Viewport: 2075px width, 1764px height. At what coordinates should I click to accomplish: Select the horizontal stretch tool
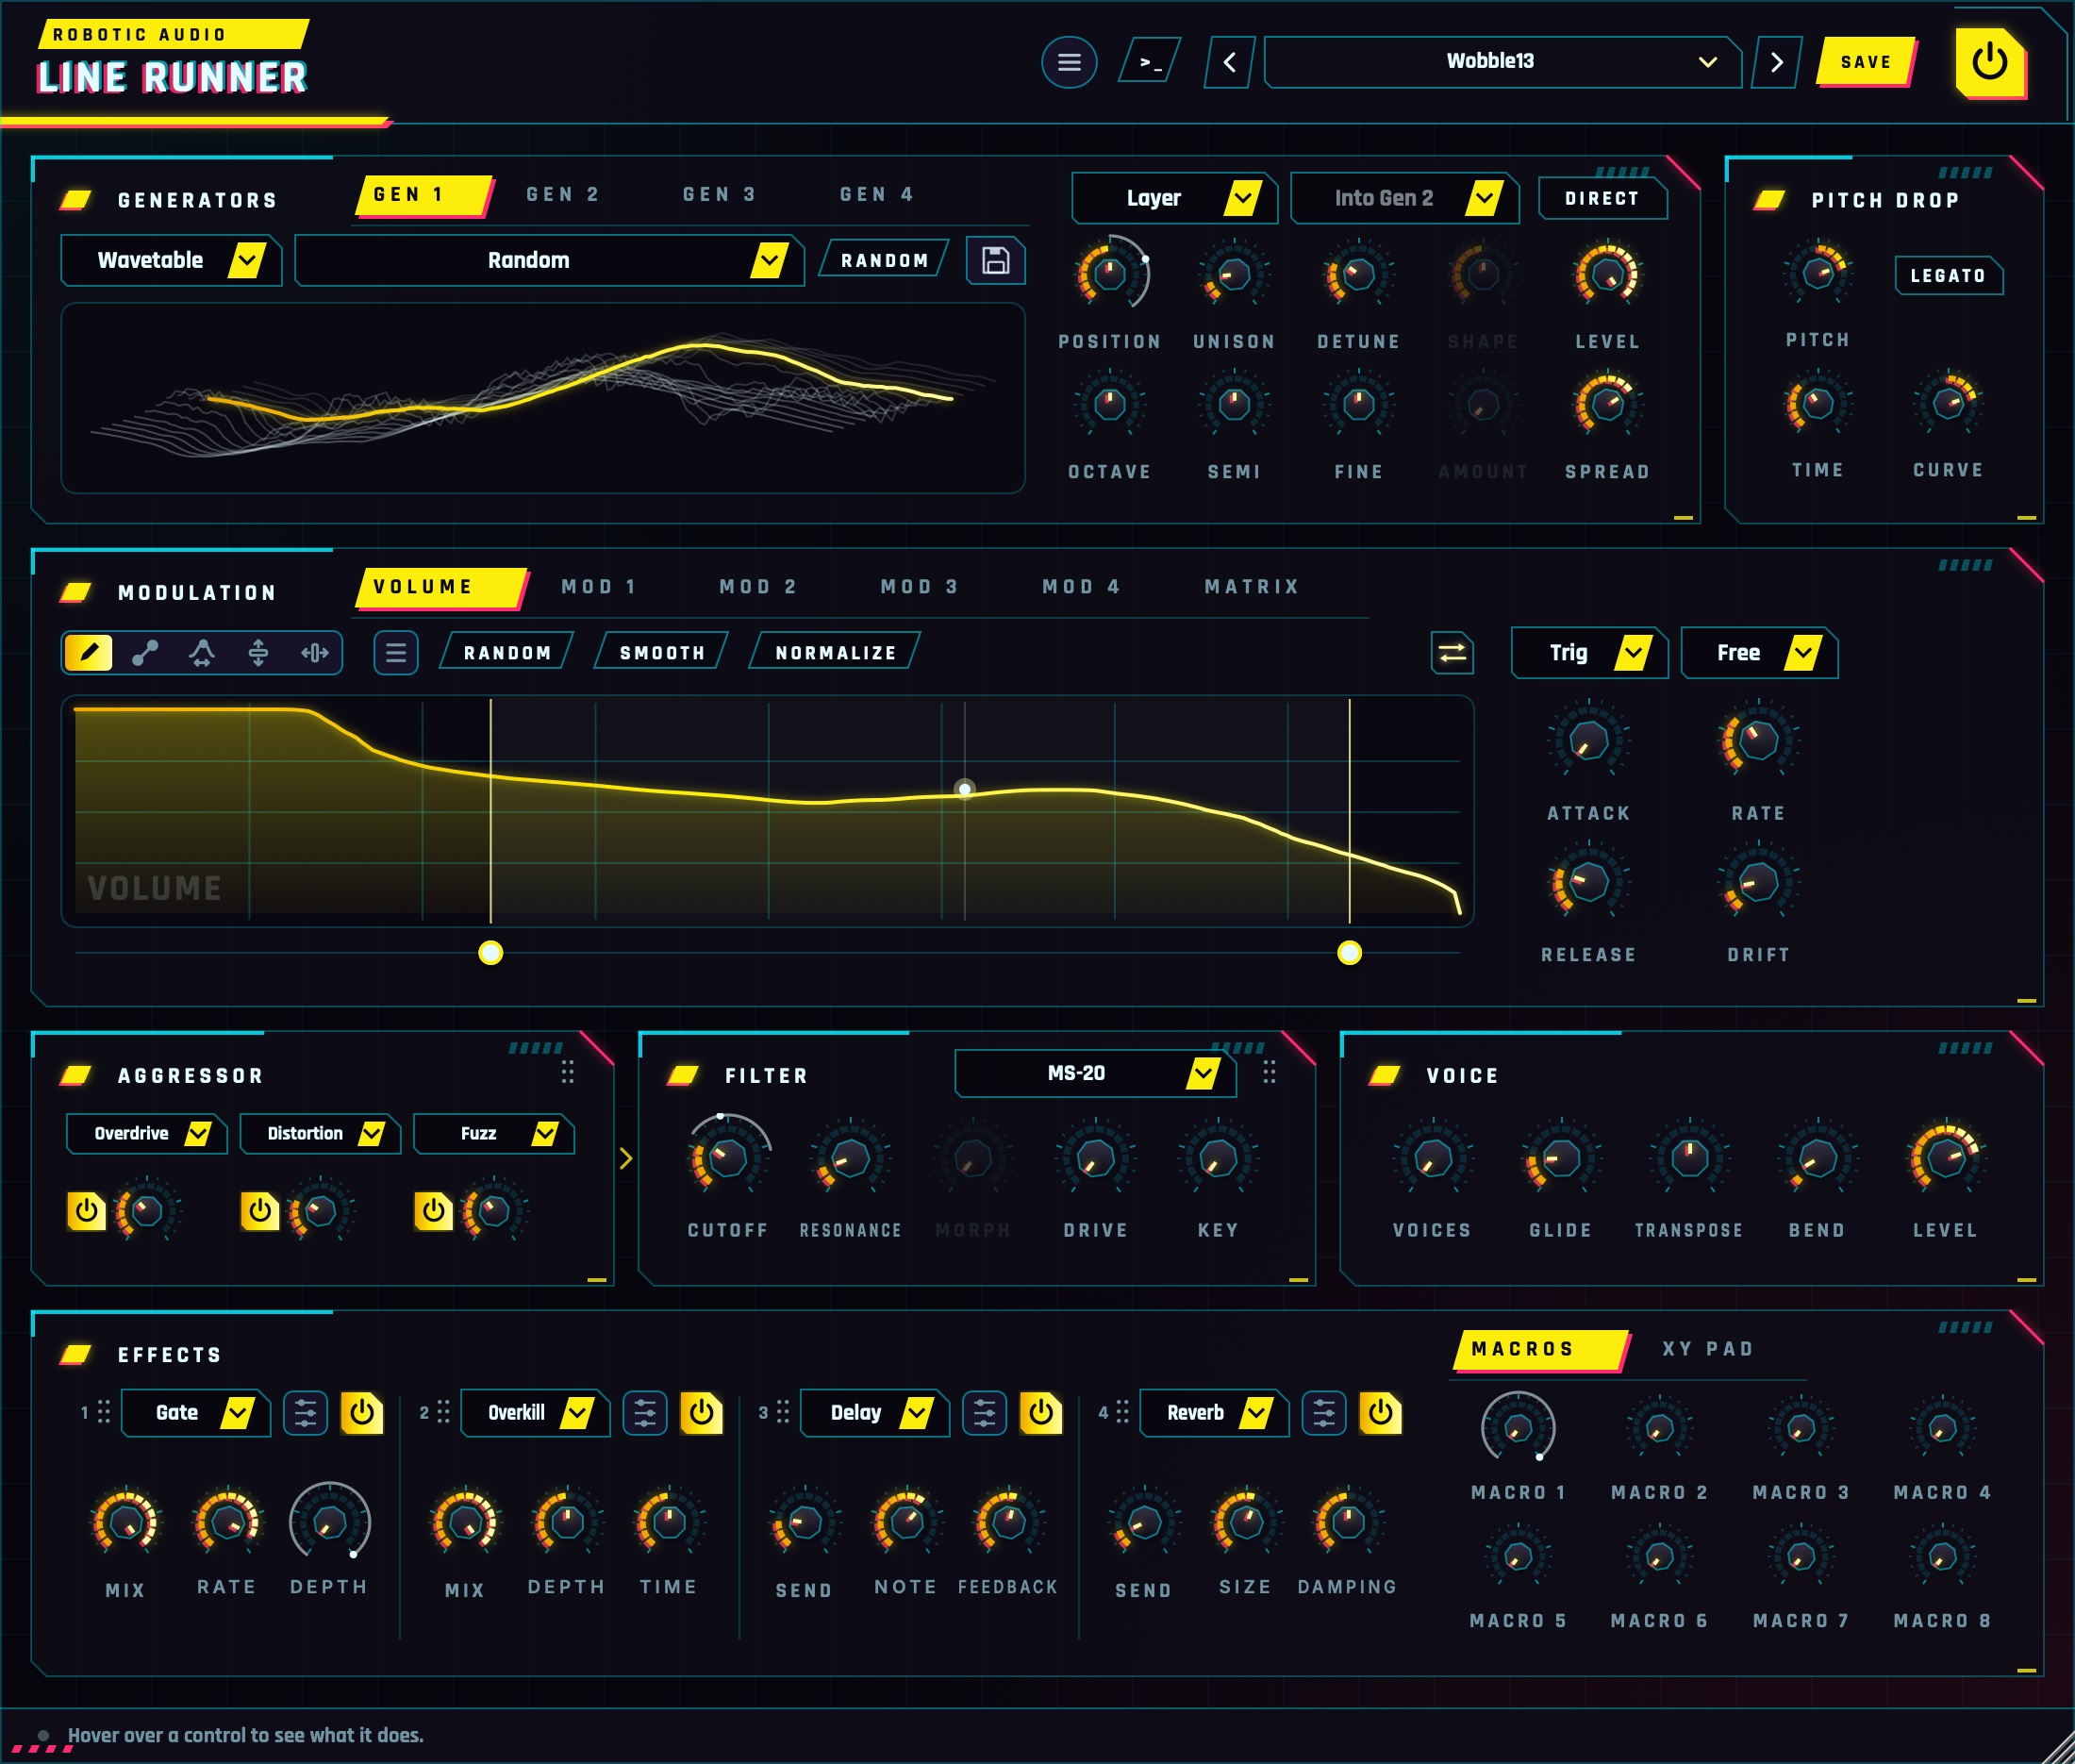[x=315, y=653]
